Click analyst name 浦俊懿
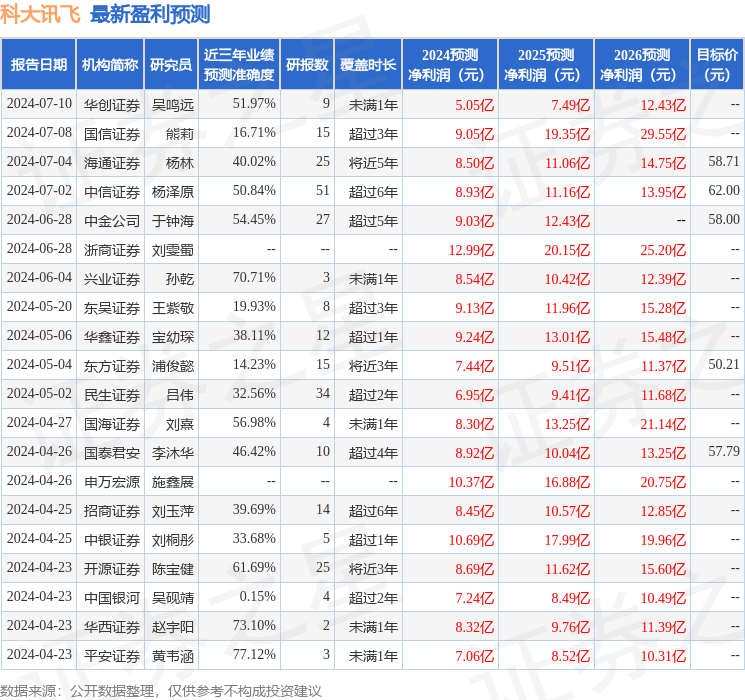Screen dimensions: 745x700 click(x=173, y=366)
